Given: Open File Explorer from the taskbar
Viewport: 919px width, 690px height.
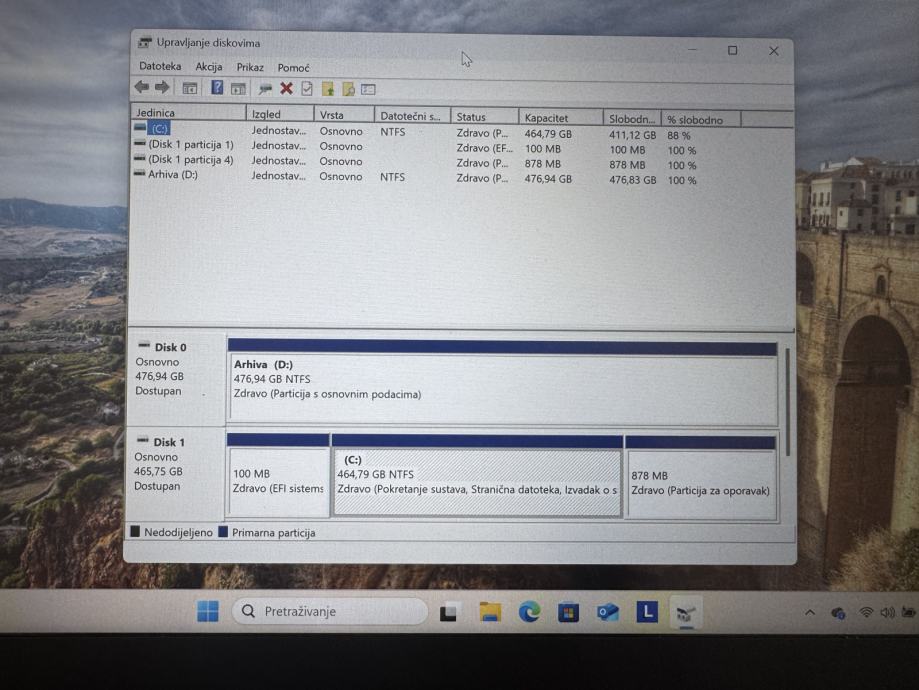Looking at the screenshot, I should [490, 612].
